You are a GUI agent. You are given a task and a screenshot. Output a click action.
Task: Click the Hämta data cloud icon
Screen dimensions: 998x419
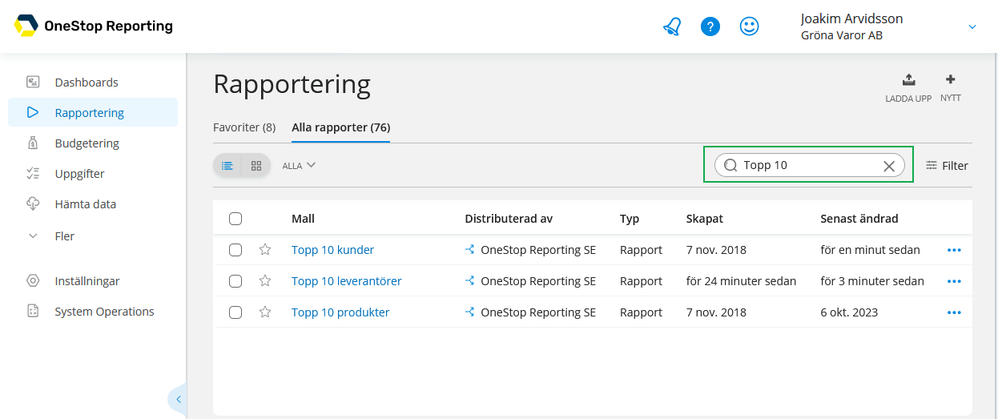click(33, 204)
